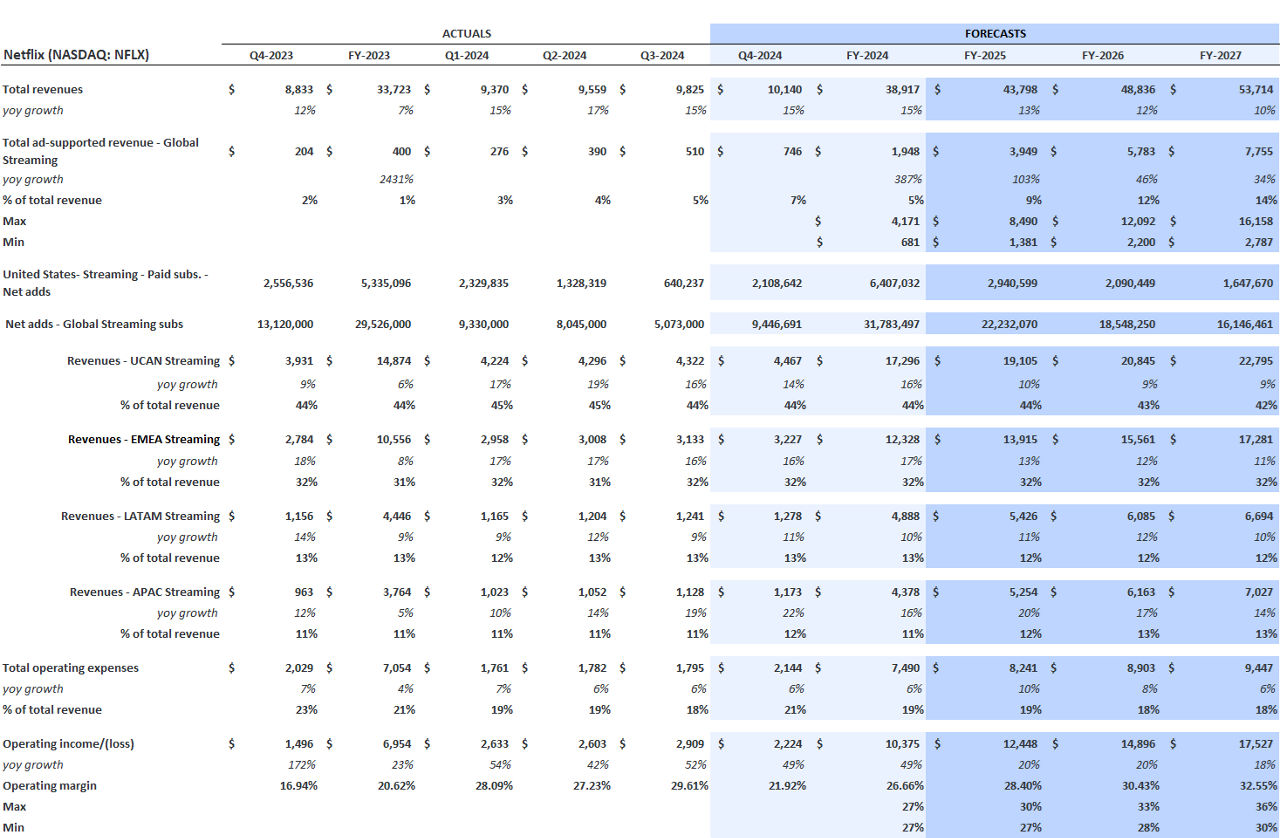Click the Q4-2024 column header
The height and width of the screenshot is (838, 1280).
tap(760, 56)
